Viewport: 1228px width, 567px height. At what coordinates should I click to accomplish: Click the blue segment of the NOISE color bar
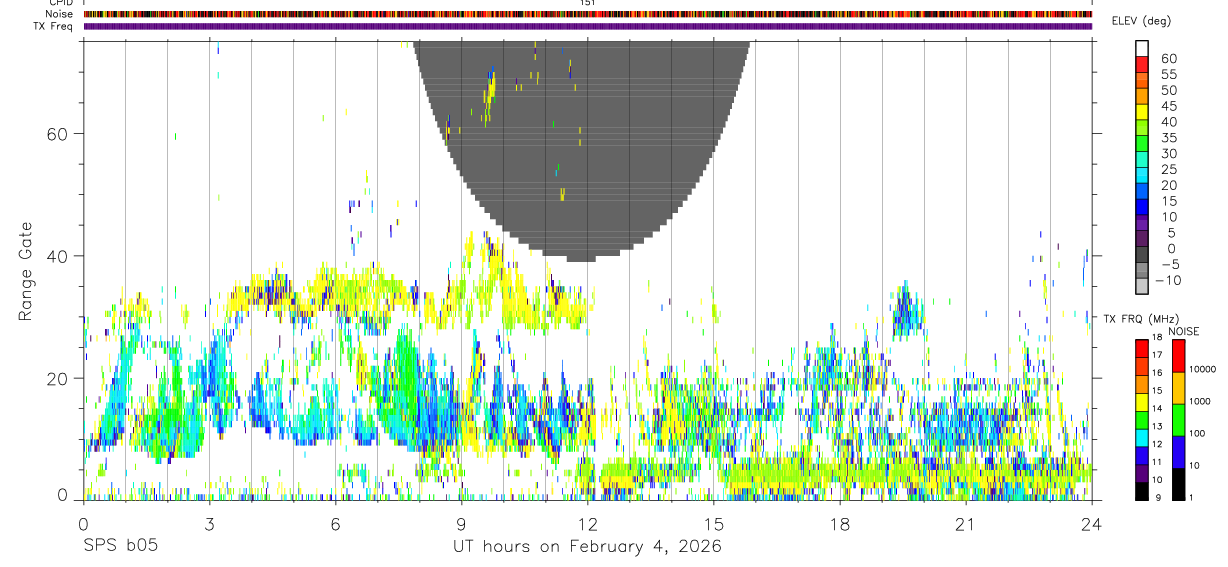tap(1178, 452)
